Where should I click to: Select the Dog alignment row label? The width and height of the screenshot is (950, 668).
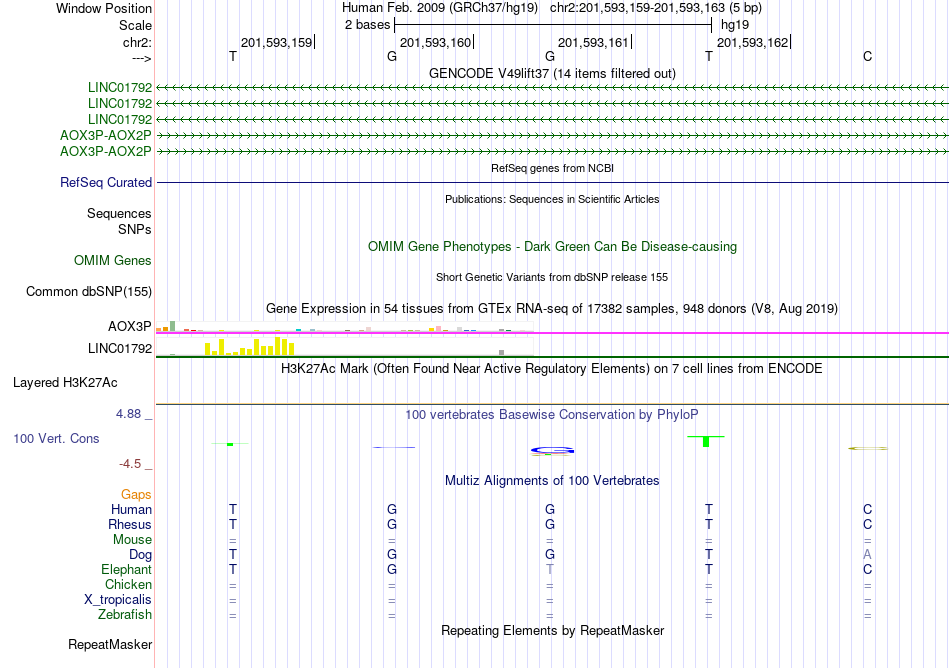[140, 555]
